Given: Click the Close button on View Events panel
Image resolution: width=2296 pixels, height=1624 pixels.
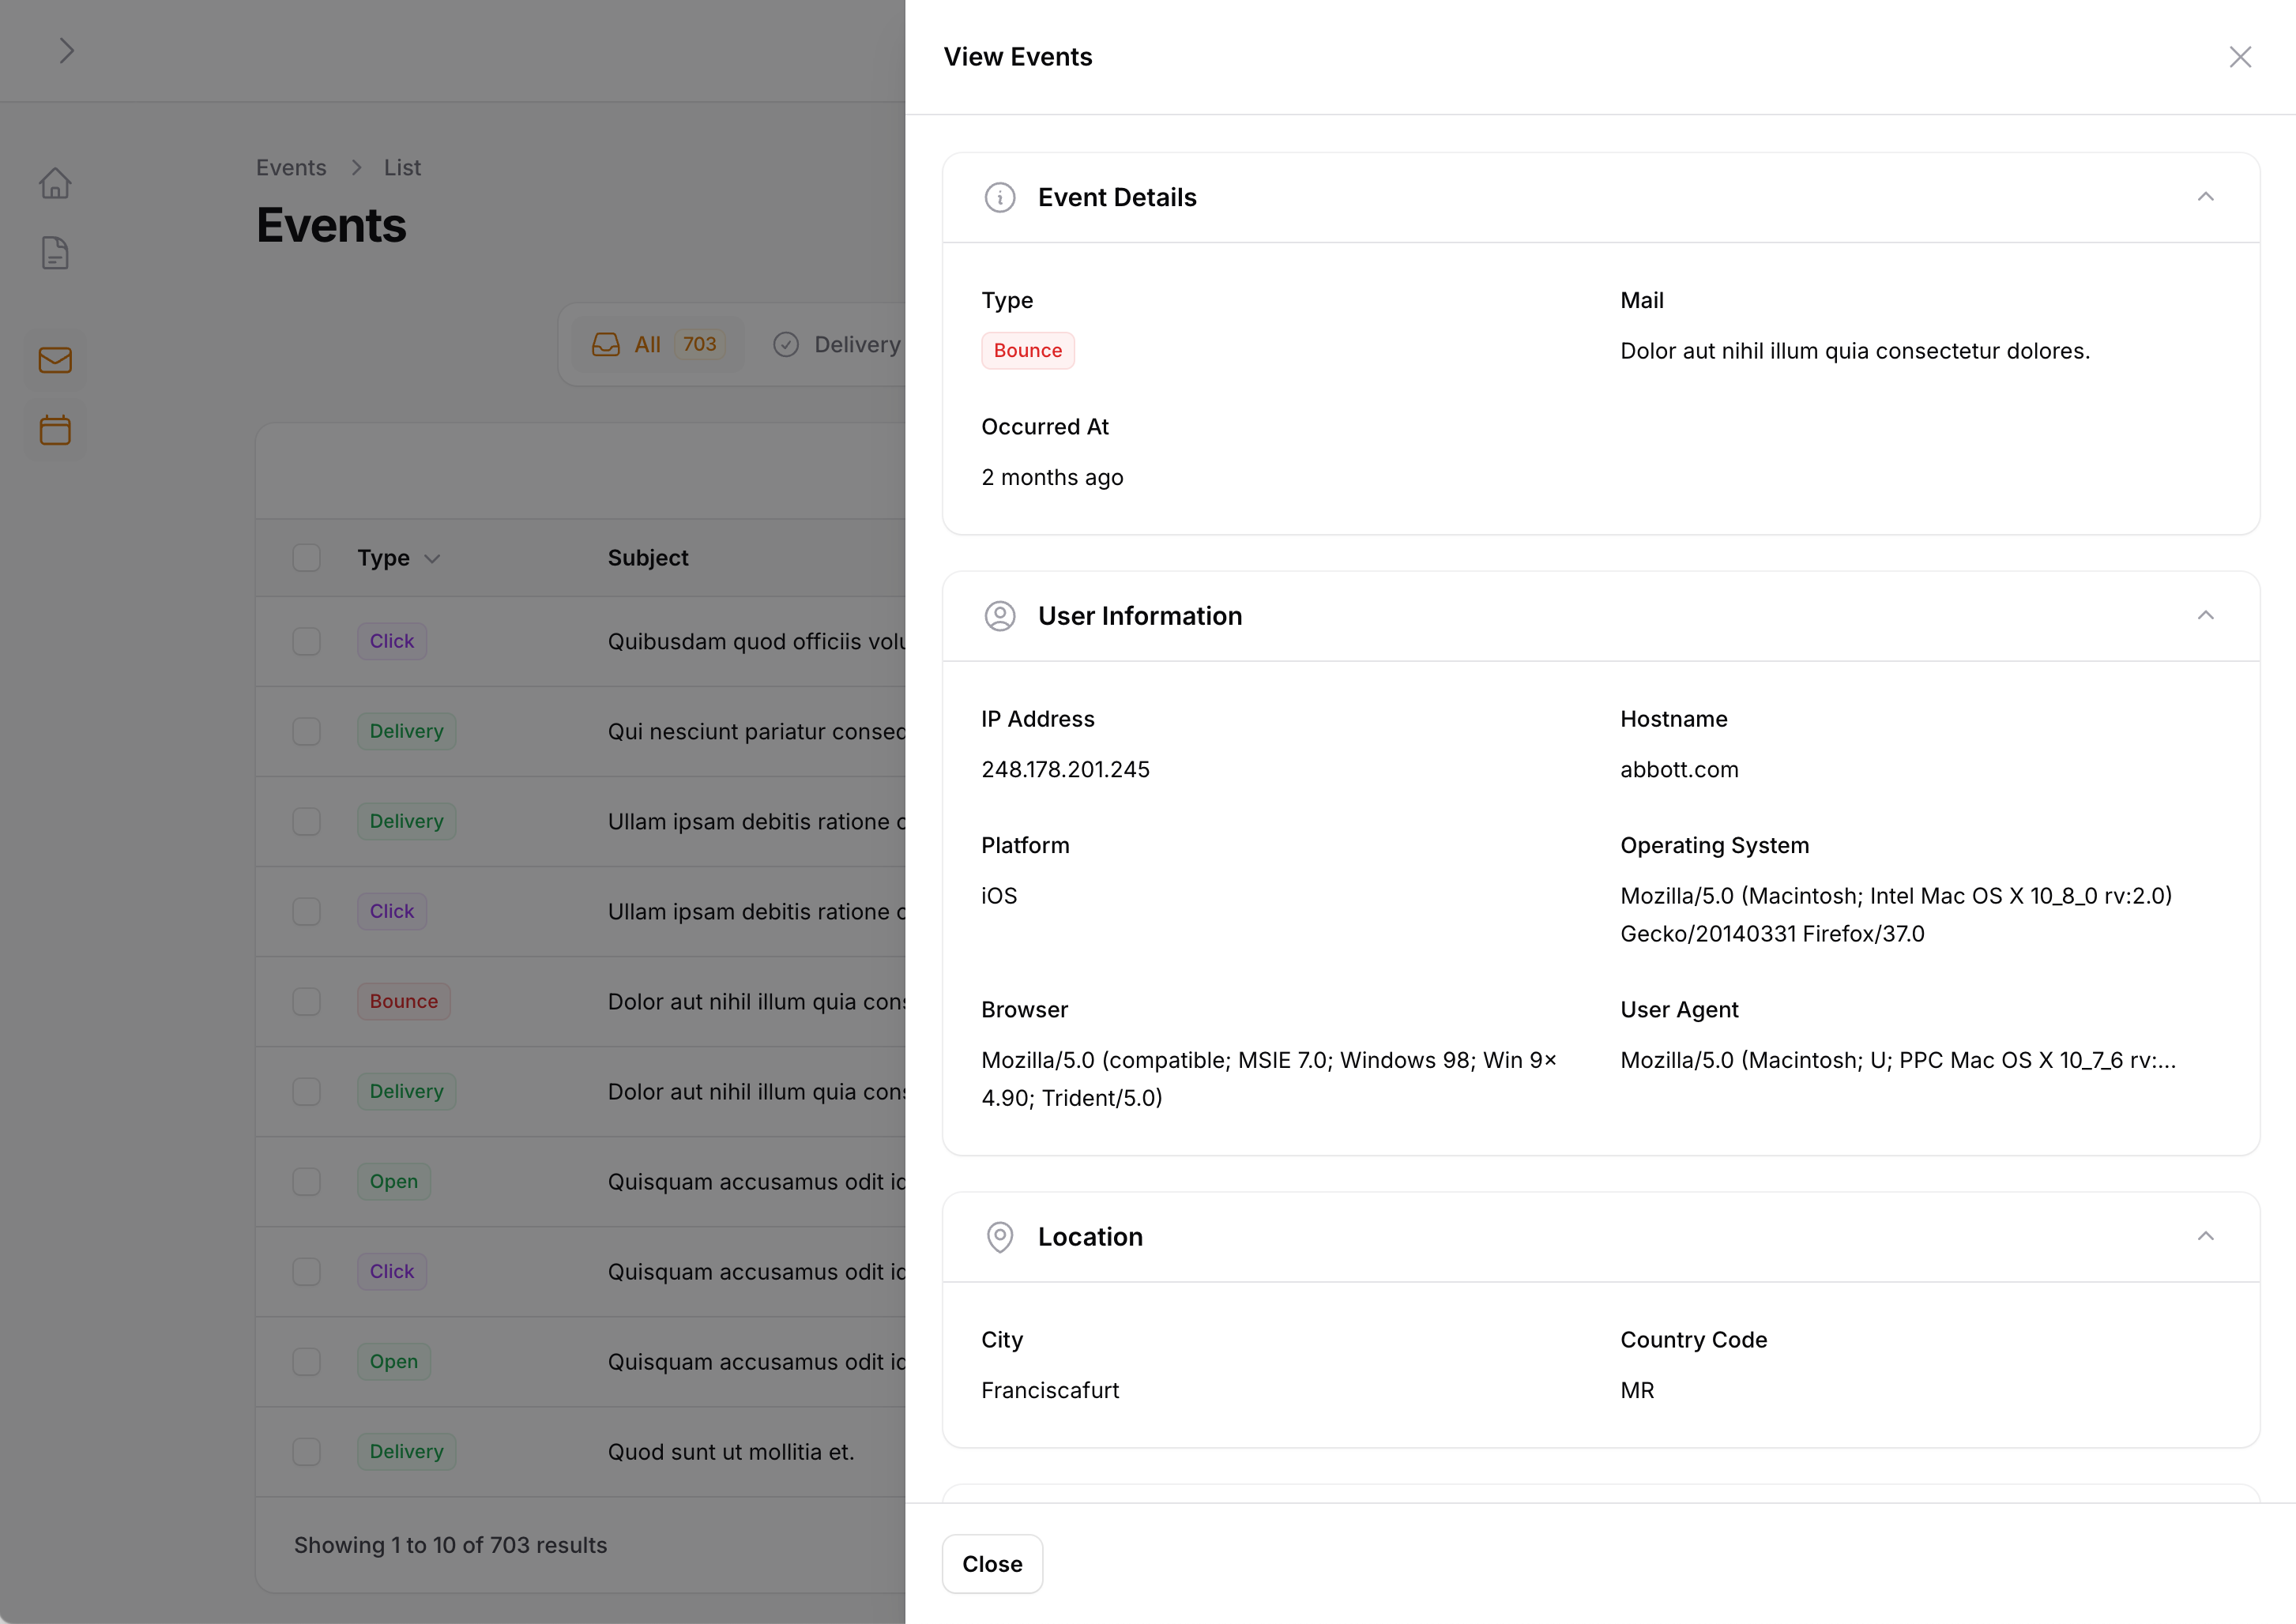Looking at the screenshot, I should click(993, 1562).
